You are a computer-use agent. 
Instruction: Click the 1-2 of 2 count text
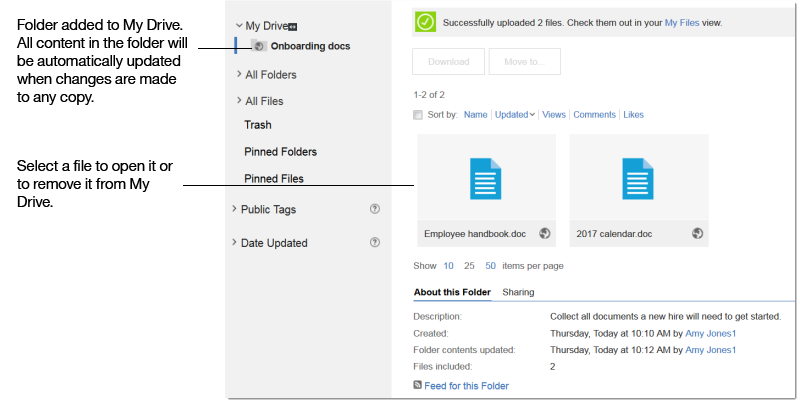click(429, 95)
